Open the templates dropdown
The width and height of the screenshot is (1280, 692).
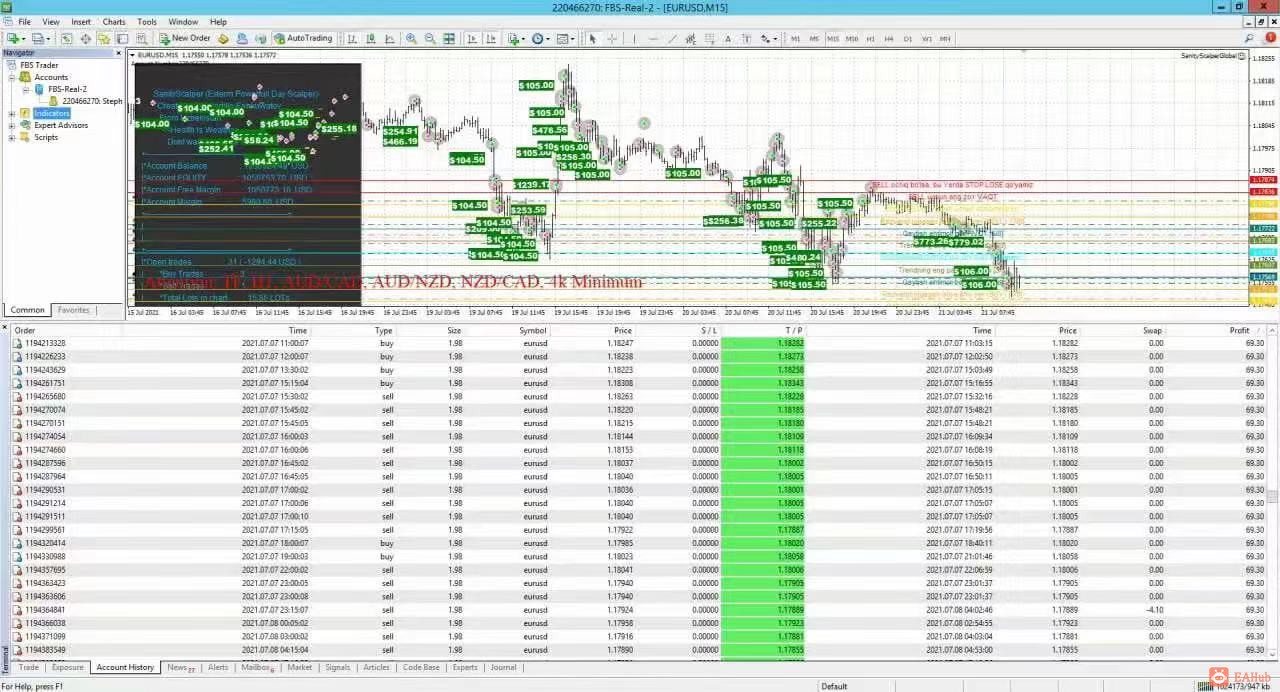click(x=566, y=38)
